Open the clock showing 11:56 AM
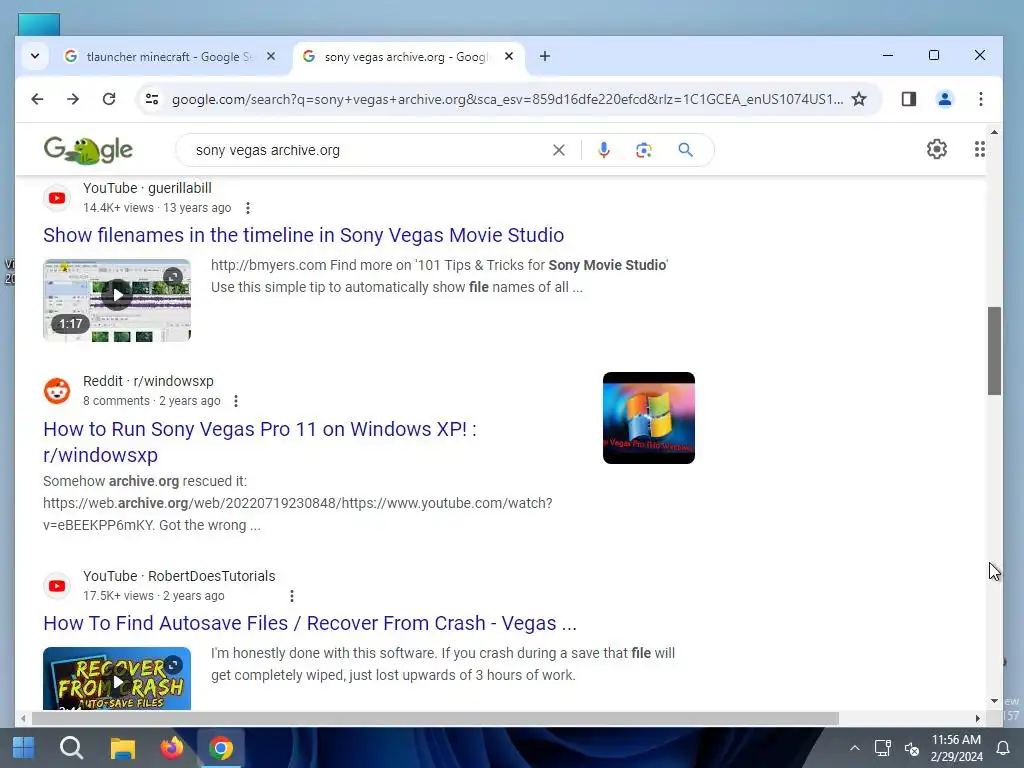The width and height of the screenshot is (1024, 768). (x=957, y=748)
